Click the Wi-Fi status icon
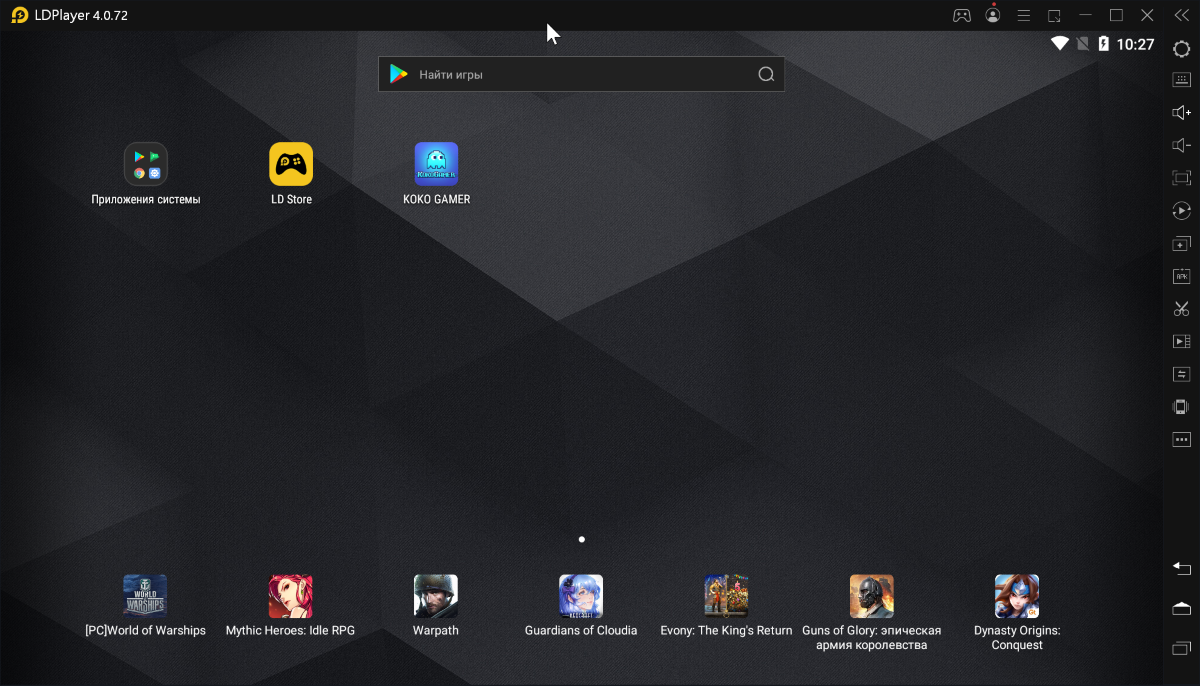Viewport: 1200px width, 686px height. (x=1060, y=44)
